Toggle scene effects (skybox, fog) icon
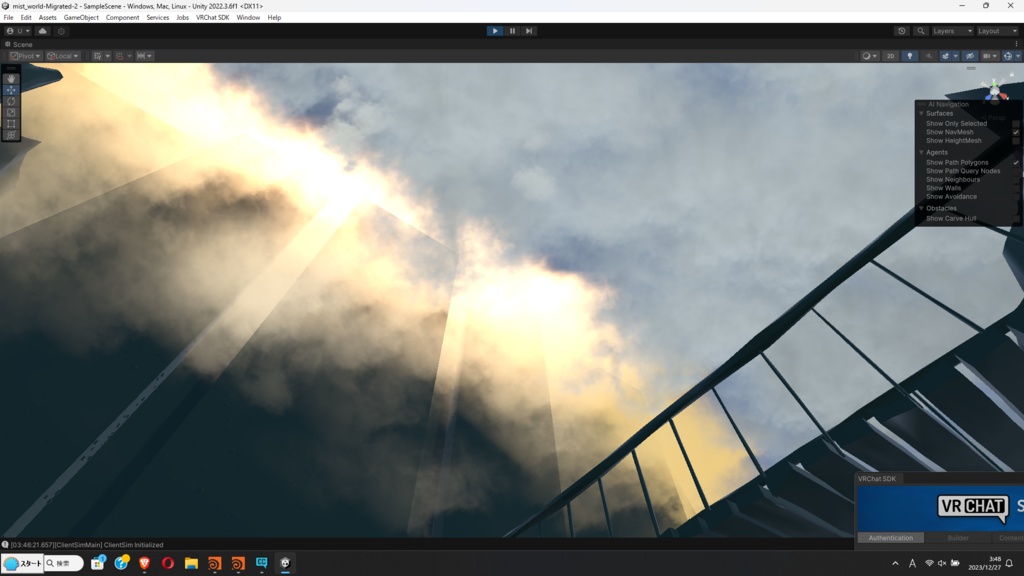 [945, 56]
